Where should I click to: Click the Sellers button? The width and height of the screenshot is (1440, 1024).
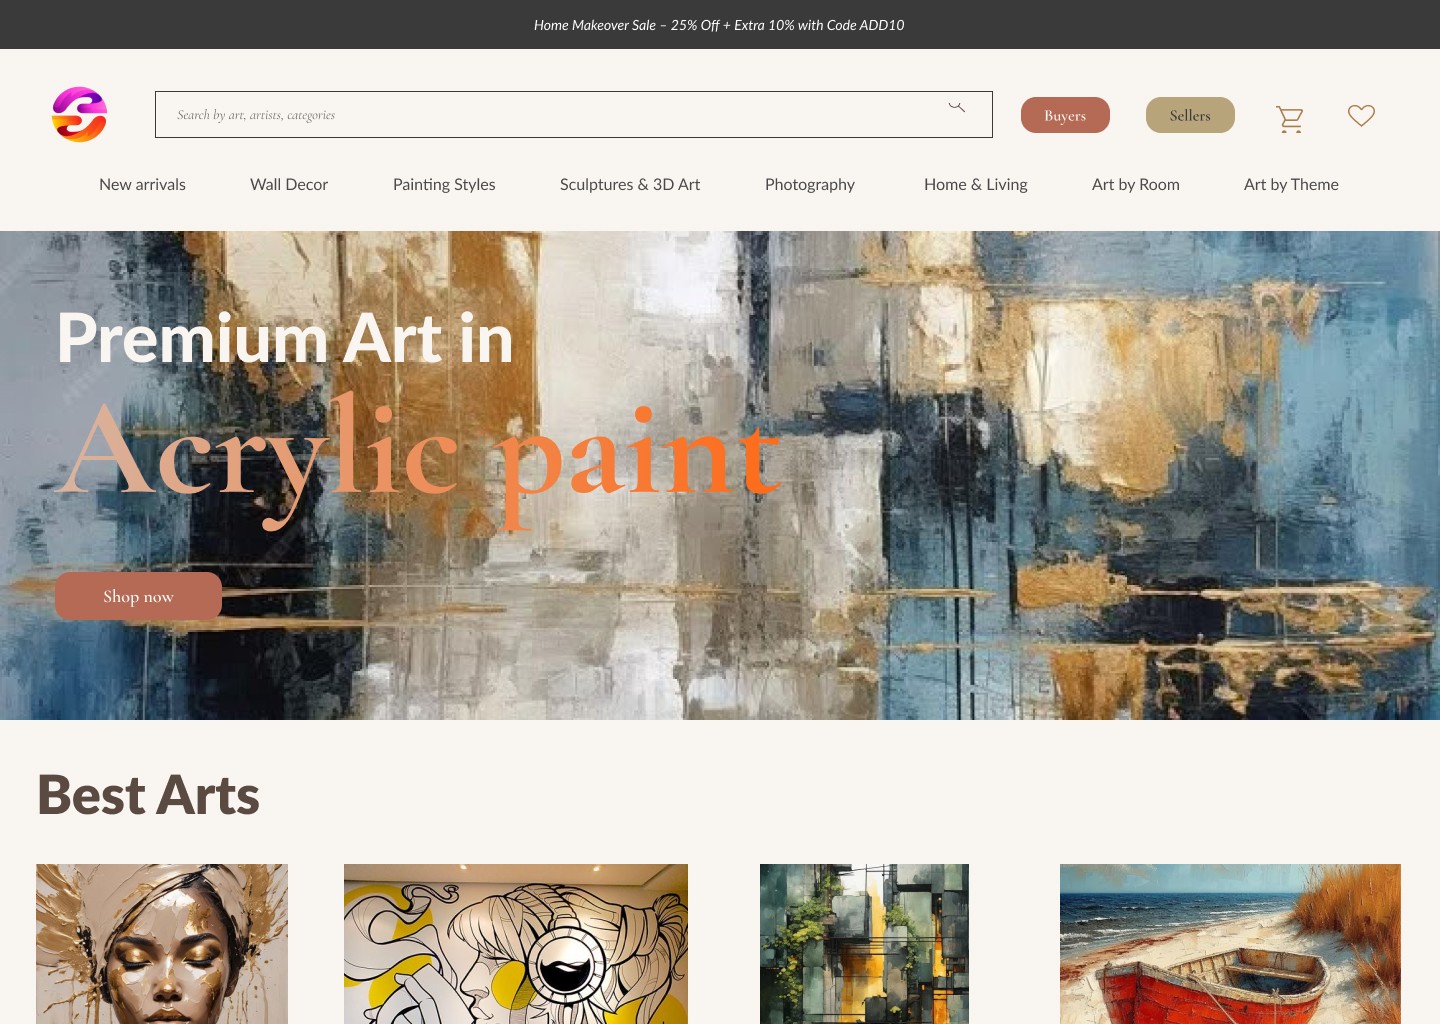(x=1190, y=115)
